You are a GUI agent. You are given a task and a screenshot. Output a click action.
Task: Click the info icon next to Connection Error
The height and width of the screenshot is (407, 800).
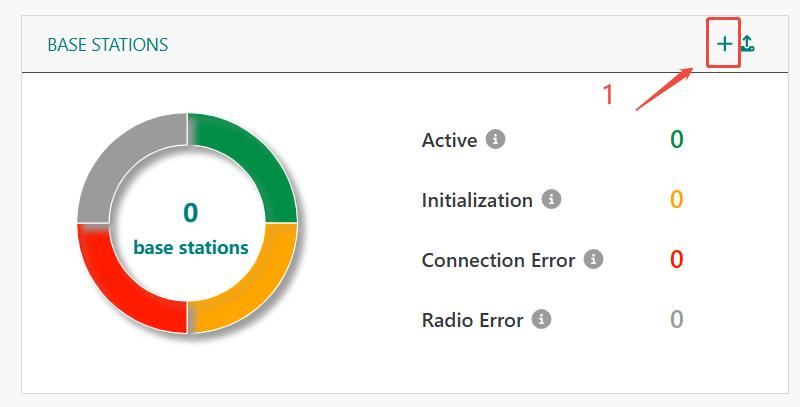coord(593,259)
